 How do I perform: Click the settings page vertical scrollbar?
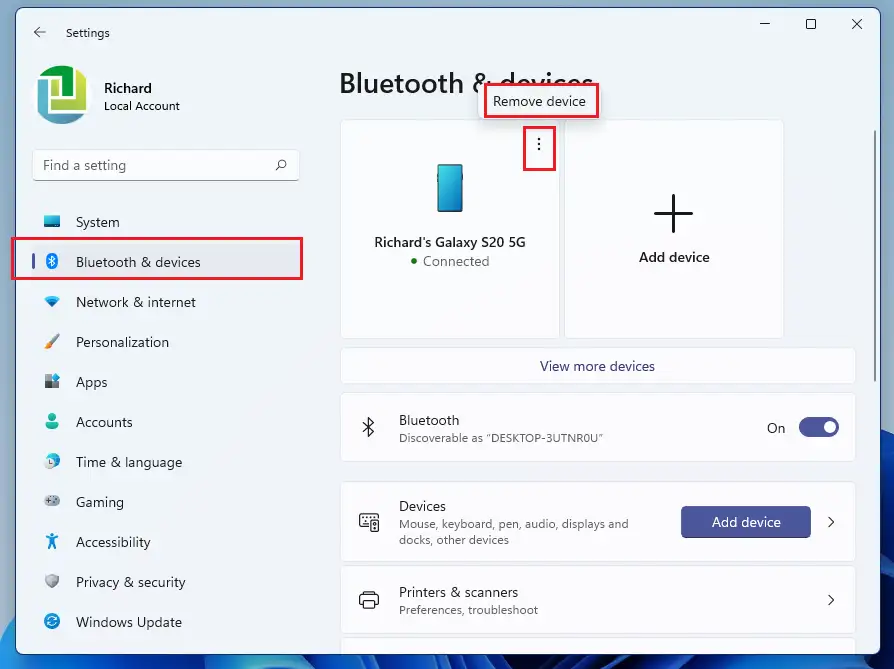click(x=875, y=256)
